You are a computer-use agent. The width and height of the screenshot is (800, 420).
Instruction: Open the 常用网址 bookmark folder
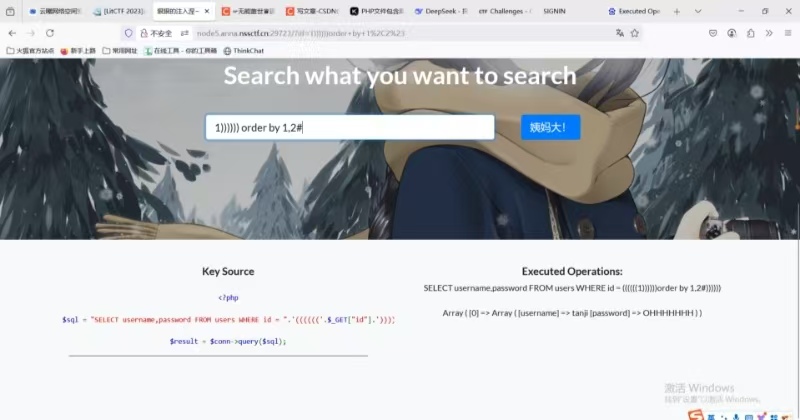pyautogui.click(x=120, y=51)
